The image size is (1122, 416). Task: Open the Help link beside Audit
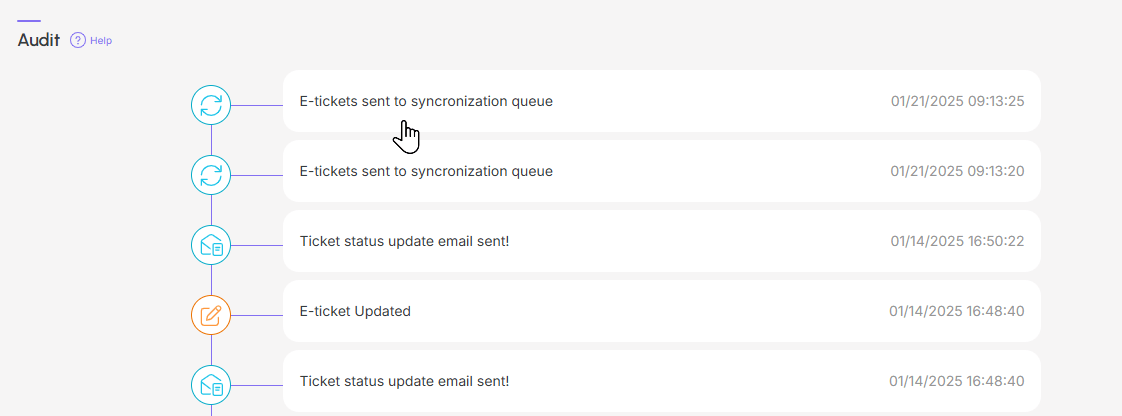101,41
